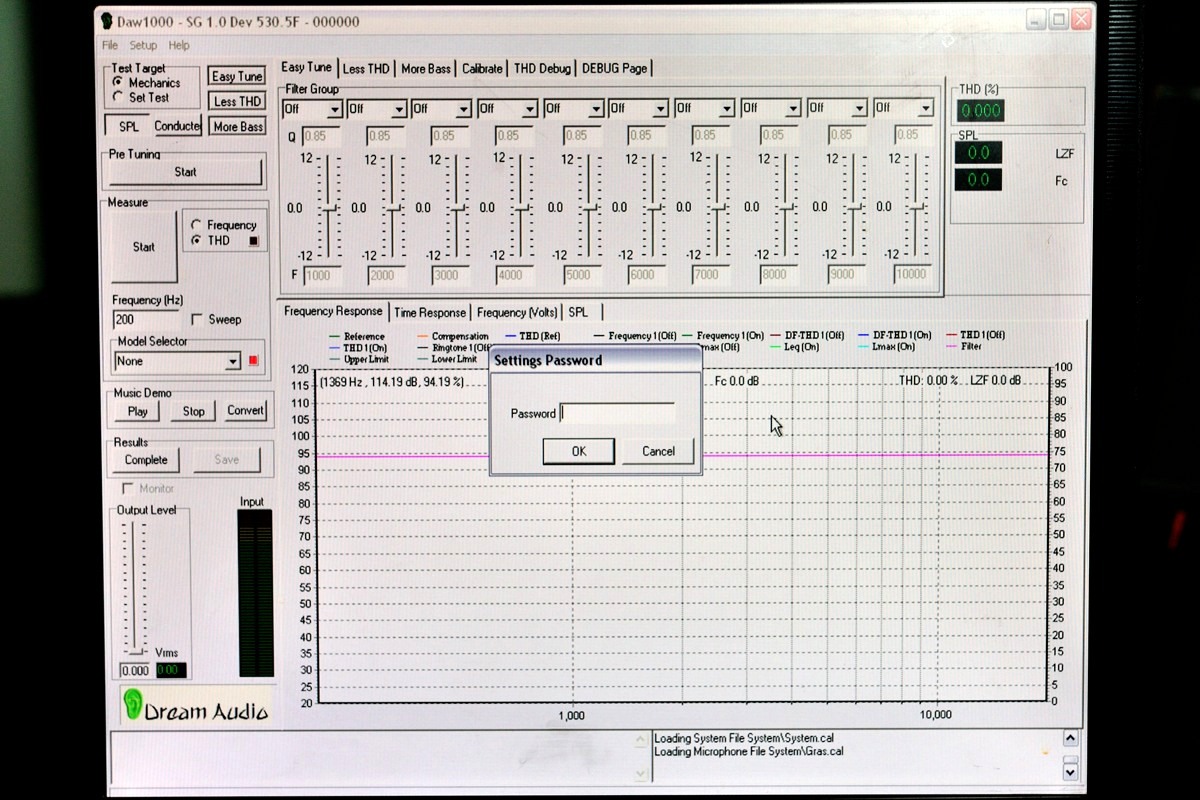Click the red square beside THD option
Screen dimensions: 1200x800
pyautogui.click(x=253, y=241)
